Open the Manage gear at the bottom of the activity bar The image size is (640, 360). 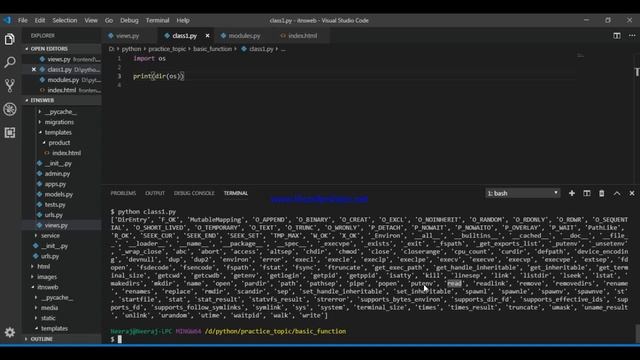coord(10,332)
